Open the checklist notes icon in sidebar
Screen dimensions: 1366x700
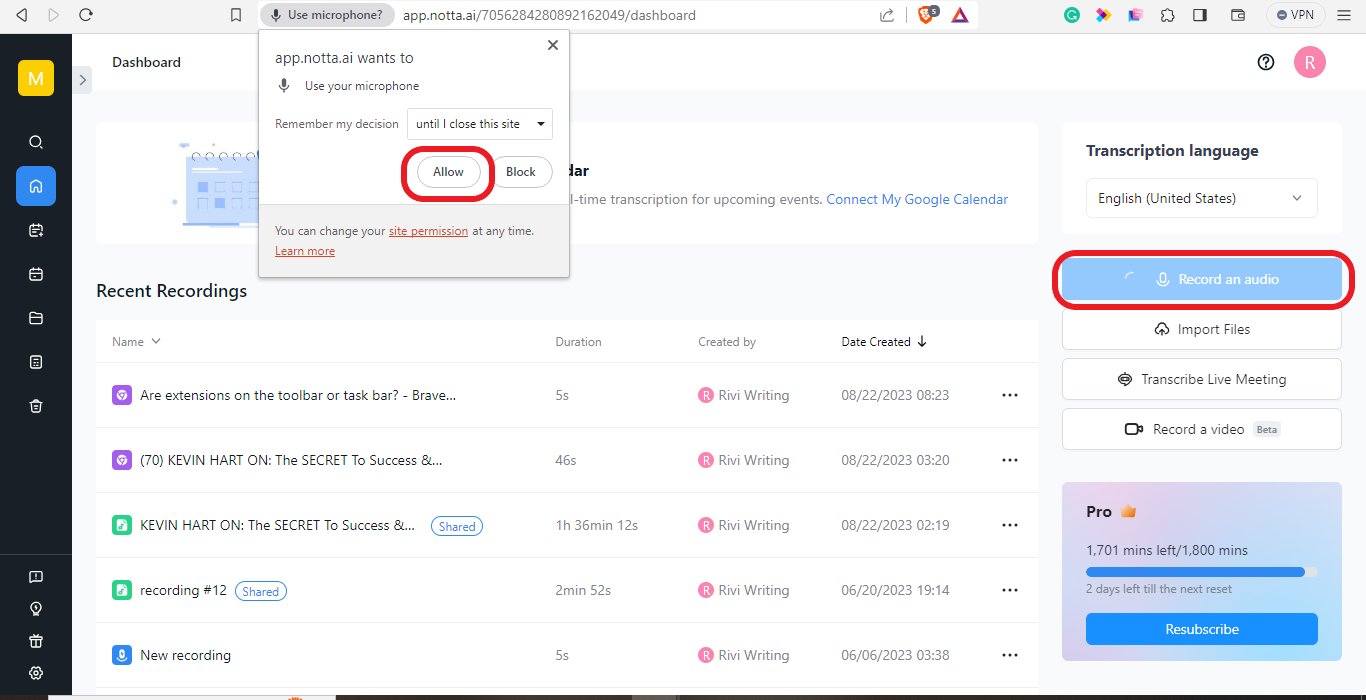click(36, 361)
